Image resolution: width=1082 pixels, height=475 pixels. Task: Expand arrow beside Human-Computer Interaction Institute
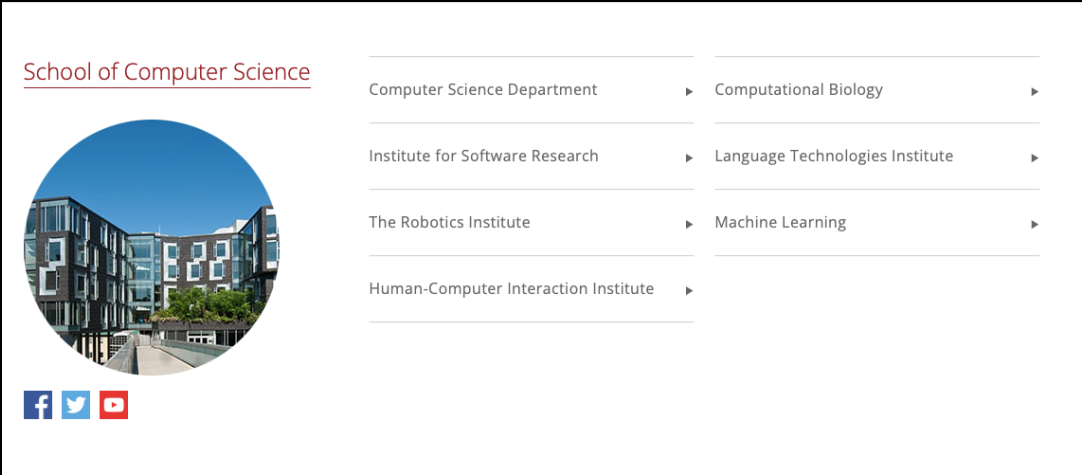[689, 291]
